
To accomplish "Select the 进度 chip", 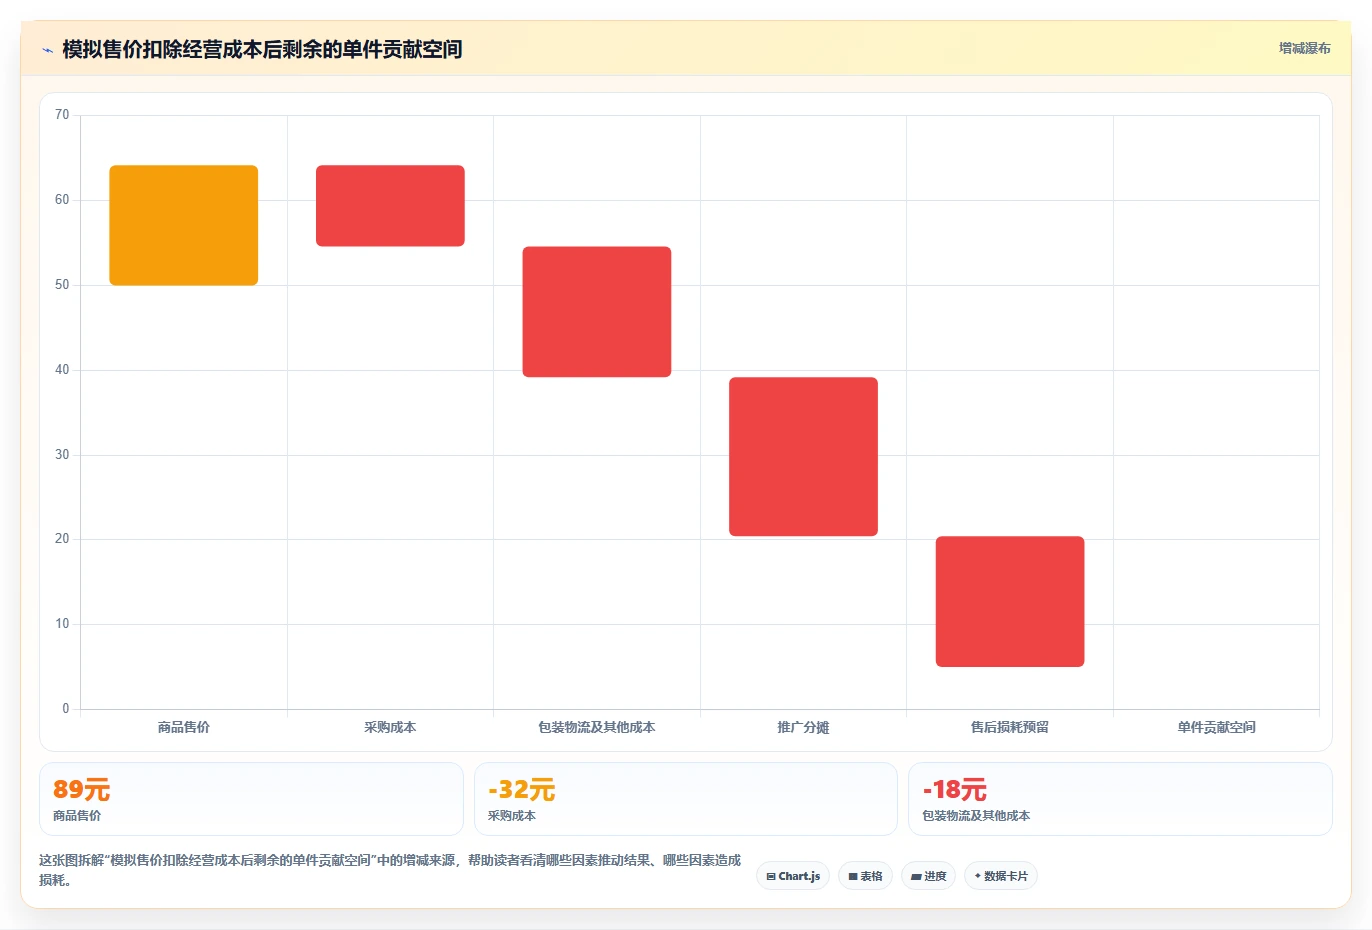I will click(928, 876).
